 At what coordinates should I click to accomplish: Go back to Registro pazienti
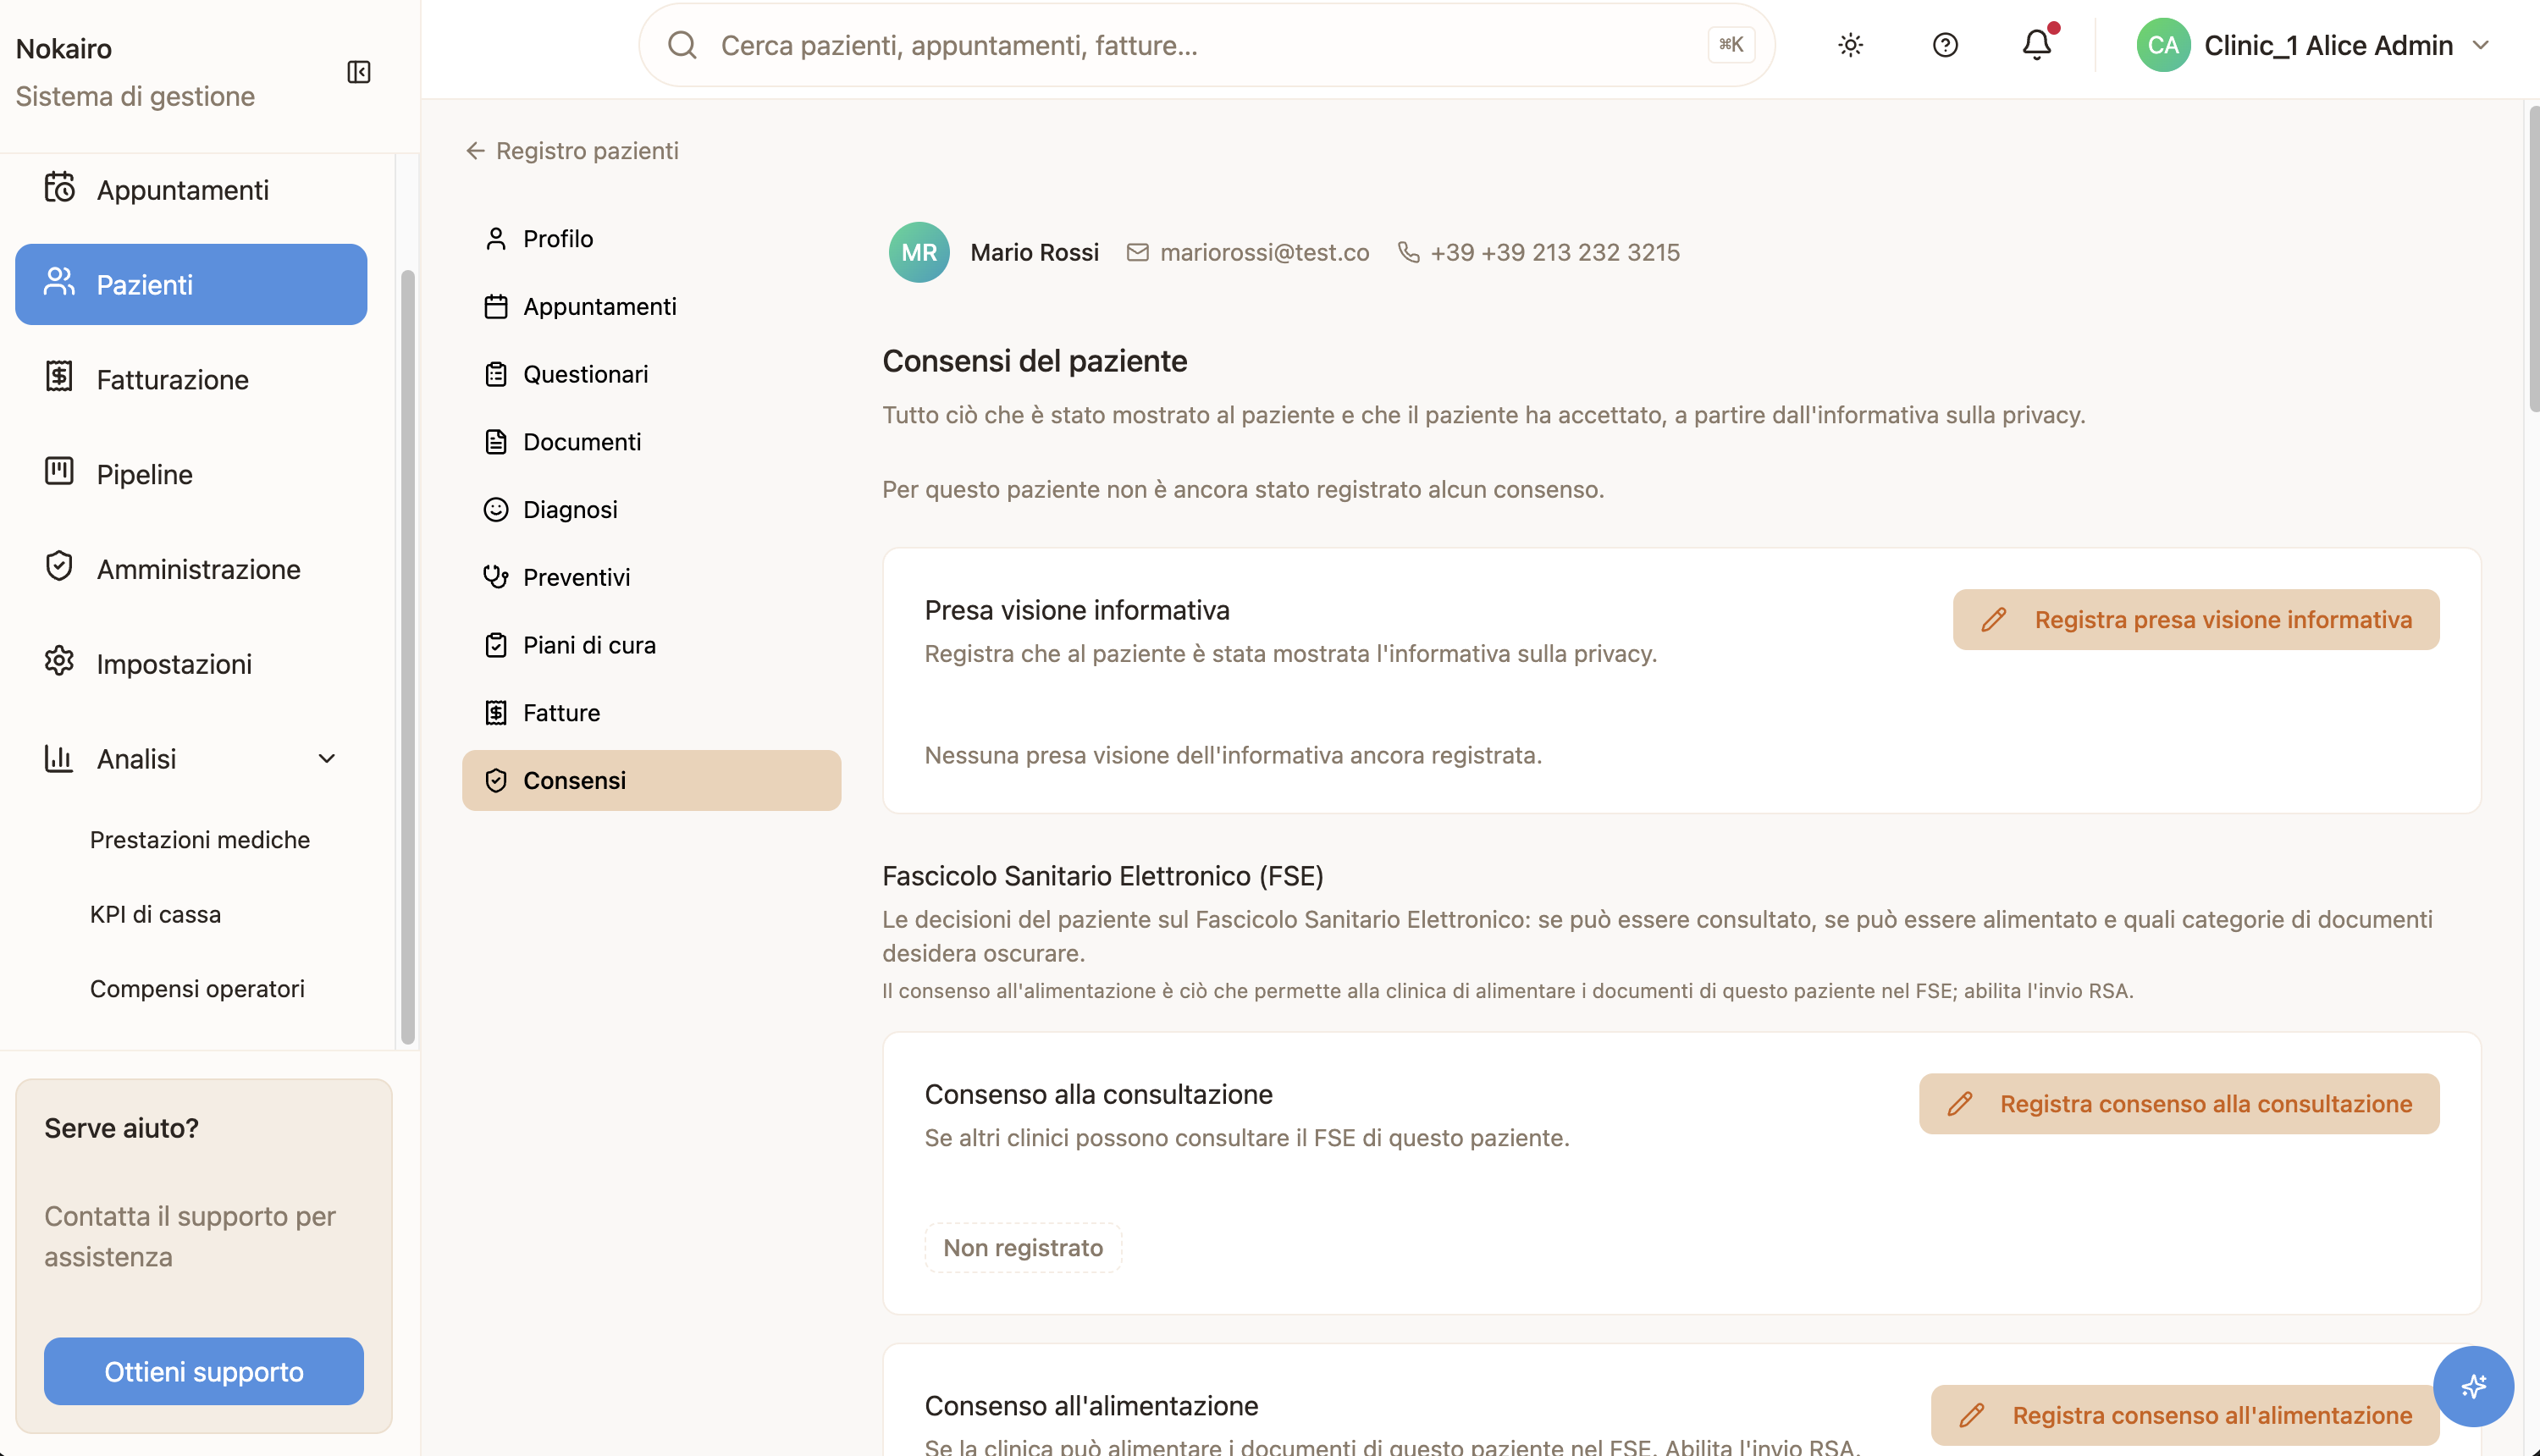(x=572, y=150)
